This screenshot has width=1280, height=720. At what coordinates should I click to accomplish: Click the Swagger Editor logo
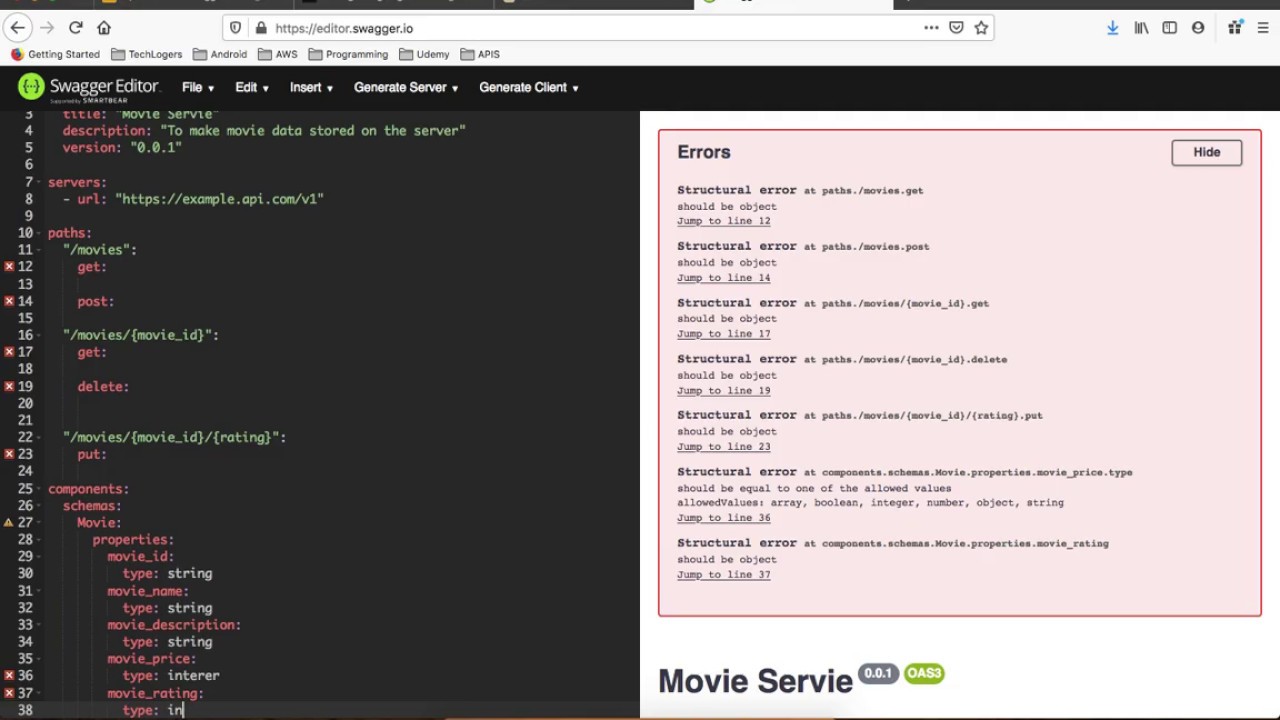tap(88, 88)
